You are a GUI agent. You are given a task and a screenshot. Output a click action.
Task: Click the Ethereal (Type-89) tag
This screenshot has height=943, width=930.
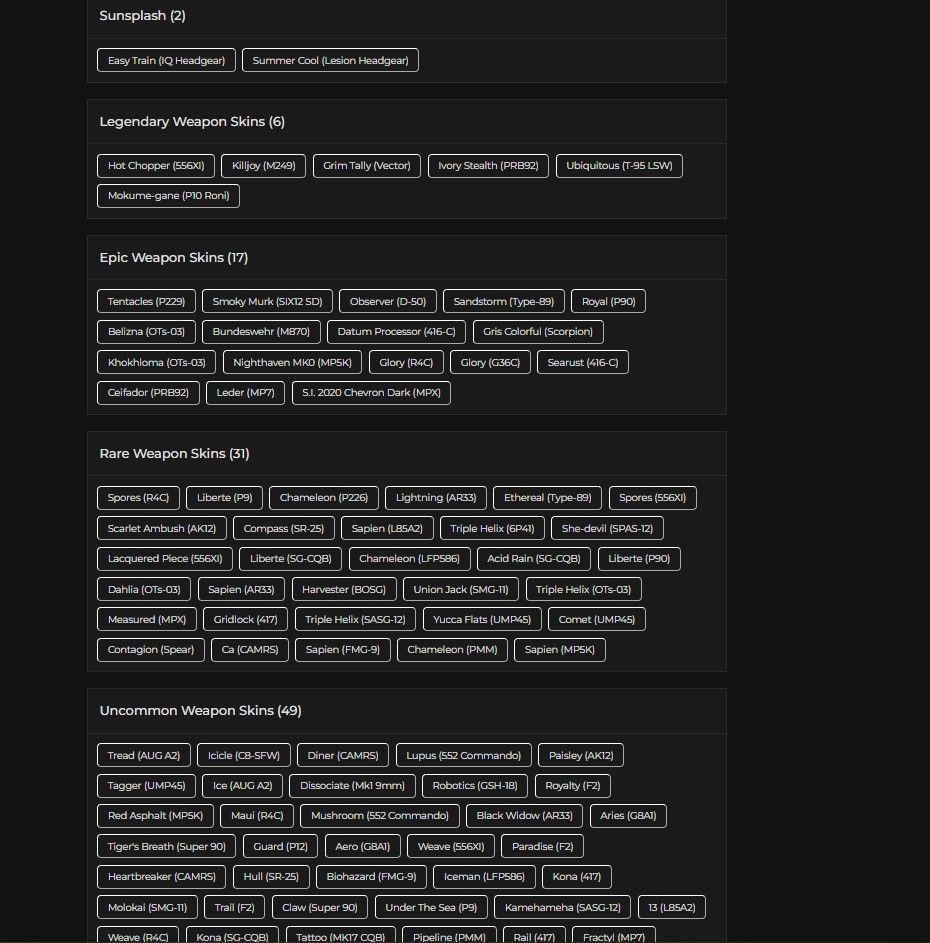point(547,498)
